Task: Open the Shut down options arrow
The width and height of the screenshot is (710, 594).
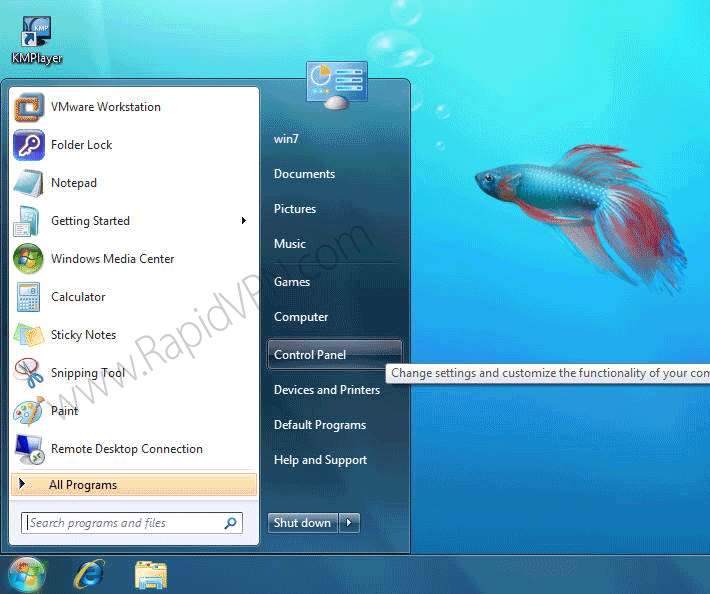Action: click(x=349, y=523)
